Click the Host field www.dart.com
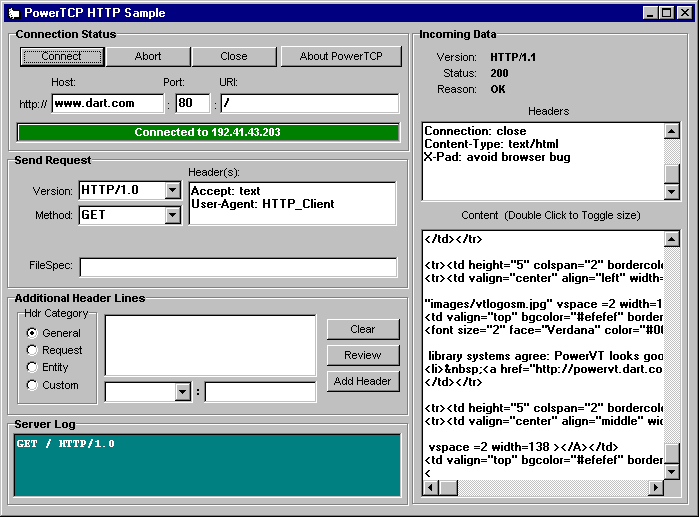Image resolution: width=699 pixels, height=517 pixels. (107, 103)
